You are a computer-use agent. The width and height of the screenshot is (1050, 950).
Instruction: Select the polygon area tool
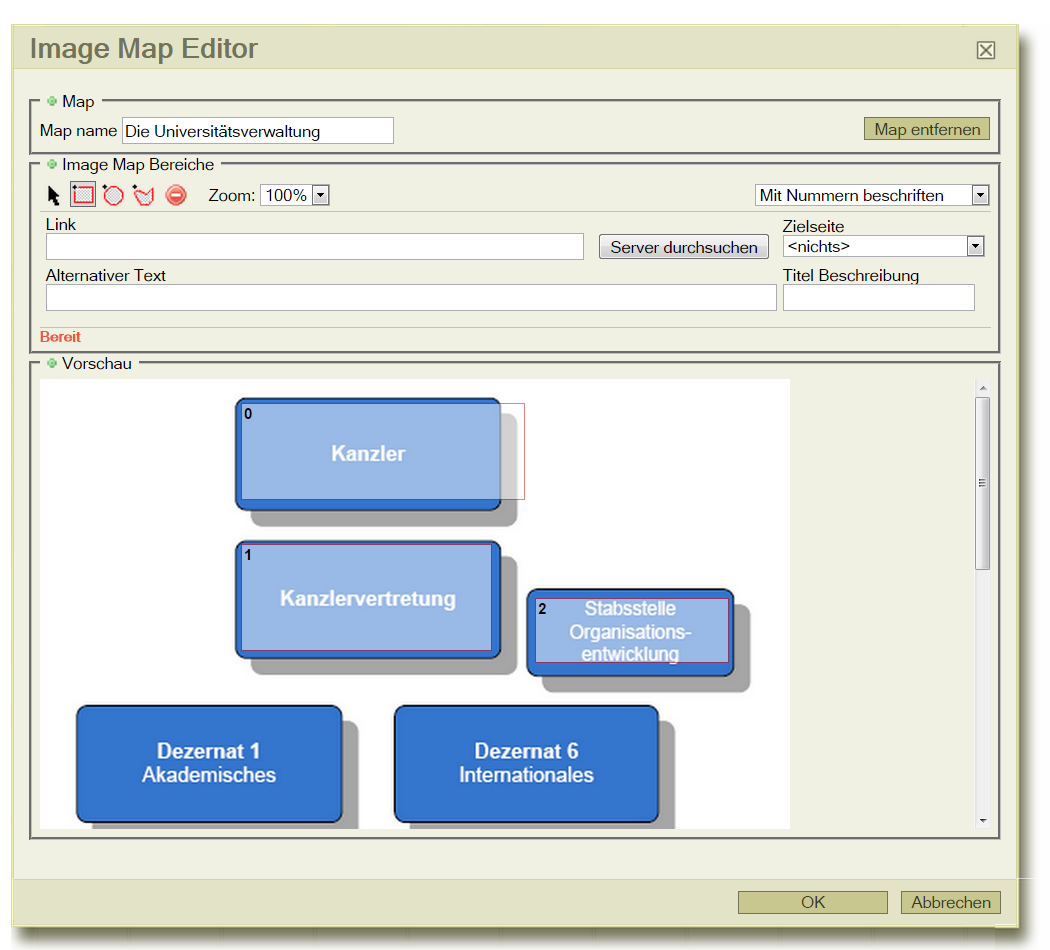pyautogui.click(x=143, y=195)
